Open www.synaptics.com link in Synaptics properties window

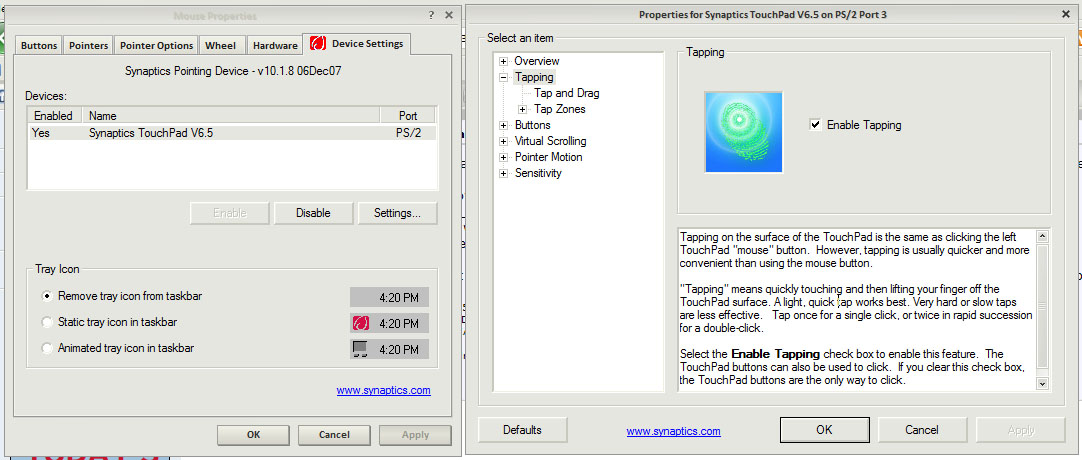[x=673, y=431]
